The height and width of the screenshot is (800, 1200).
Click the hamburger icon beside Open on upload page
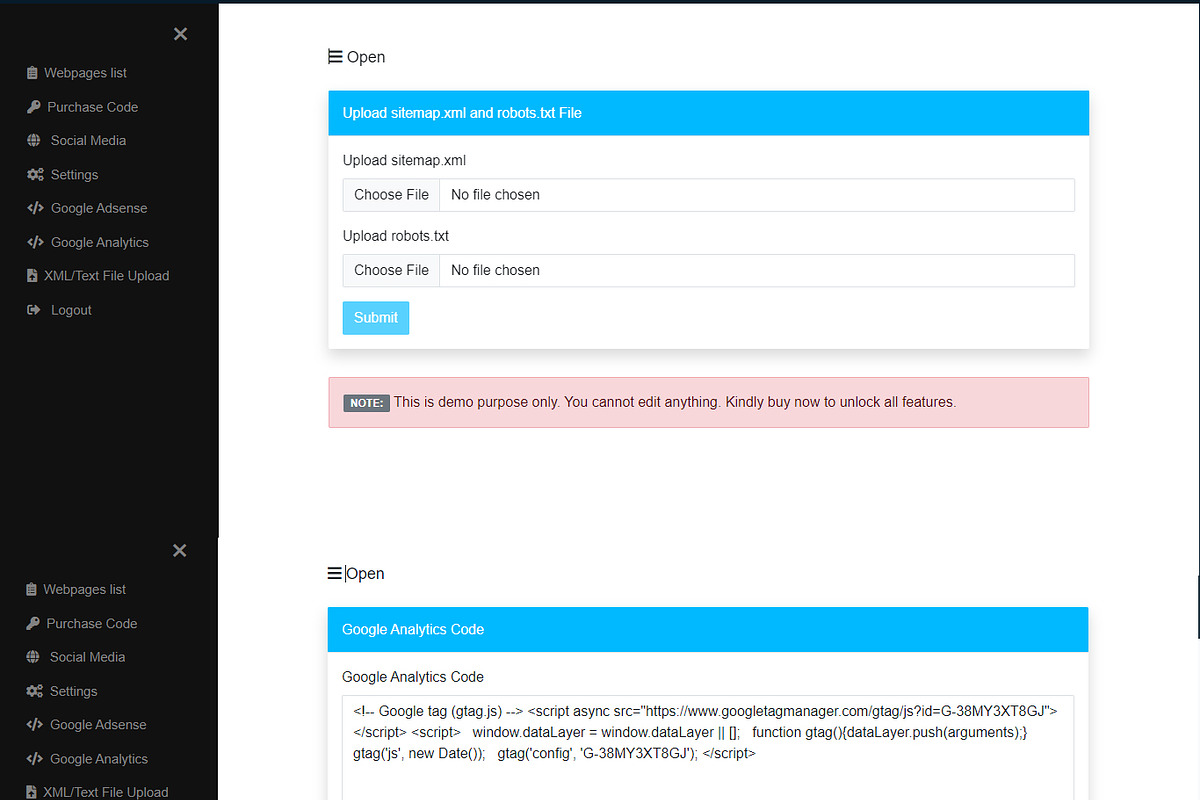pos(335,57)
